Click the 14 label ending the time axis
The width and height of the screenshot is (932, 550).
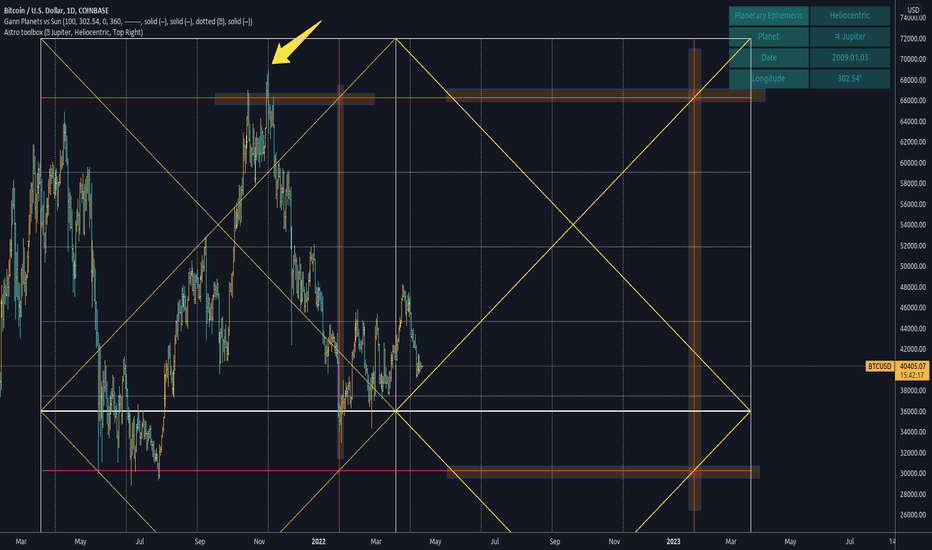(892, 542)
